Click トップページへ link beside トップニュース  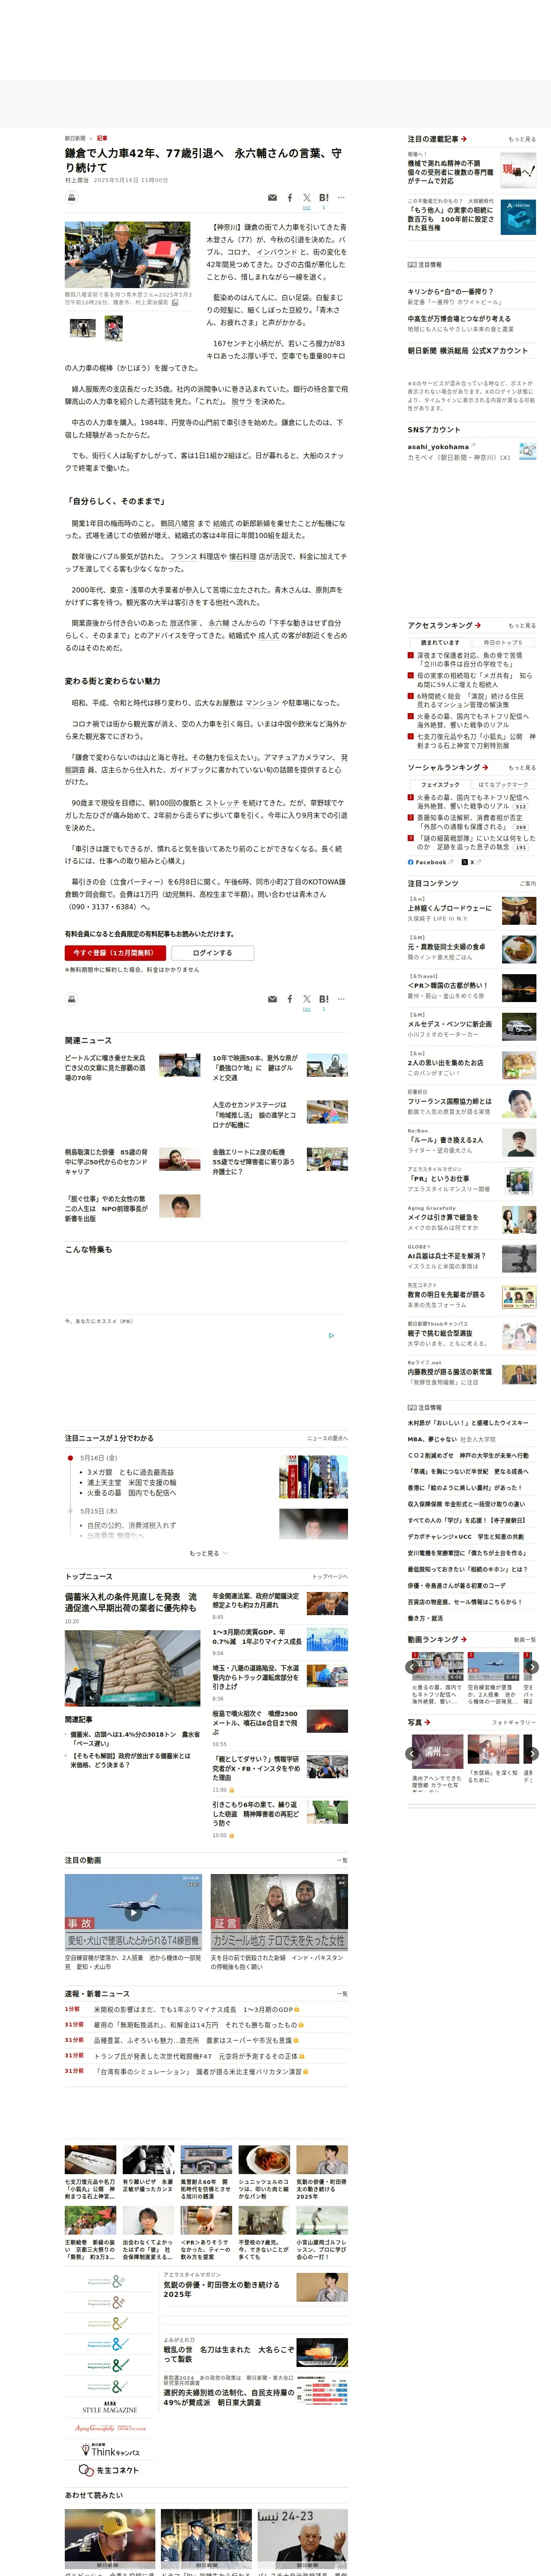tap(330, 1576)
